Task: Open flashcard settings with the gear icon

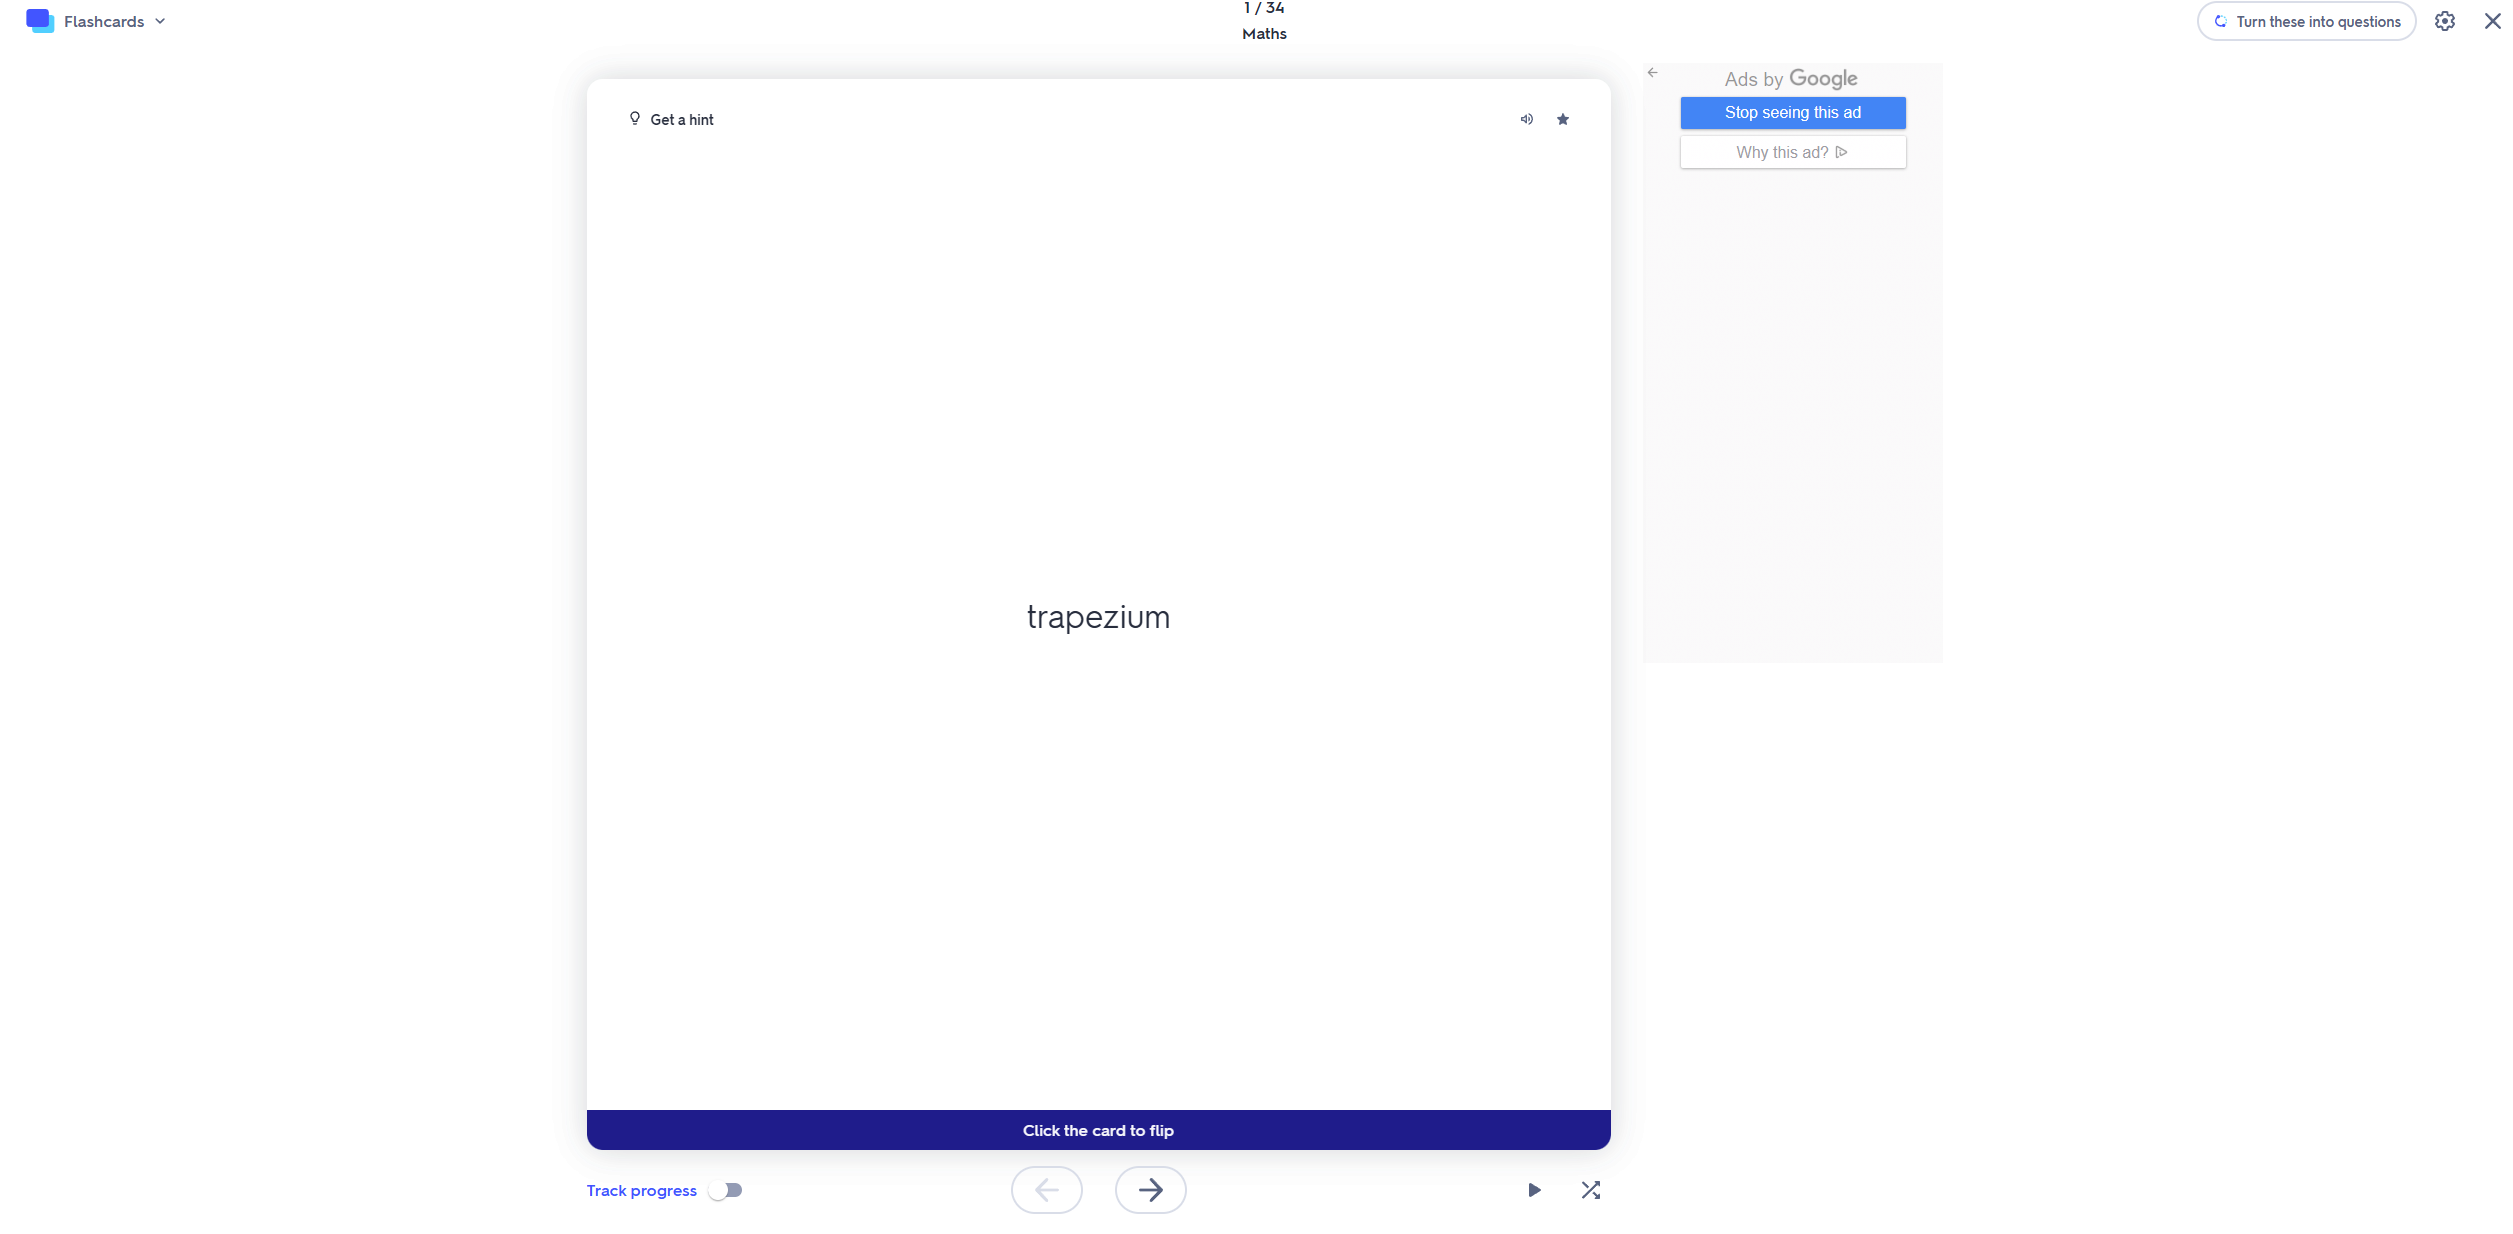Action: 2444,21
